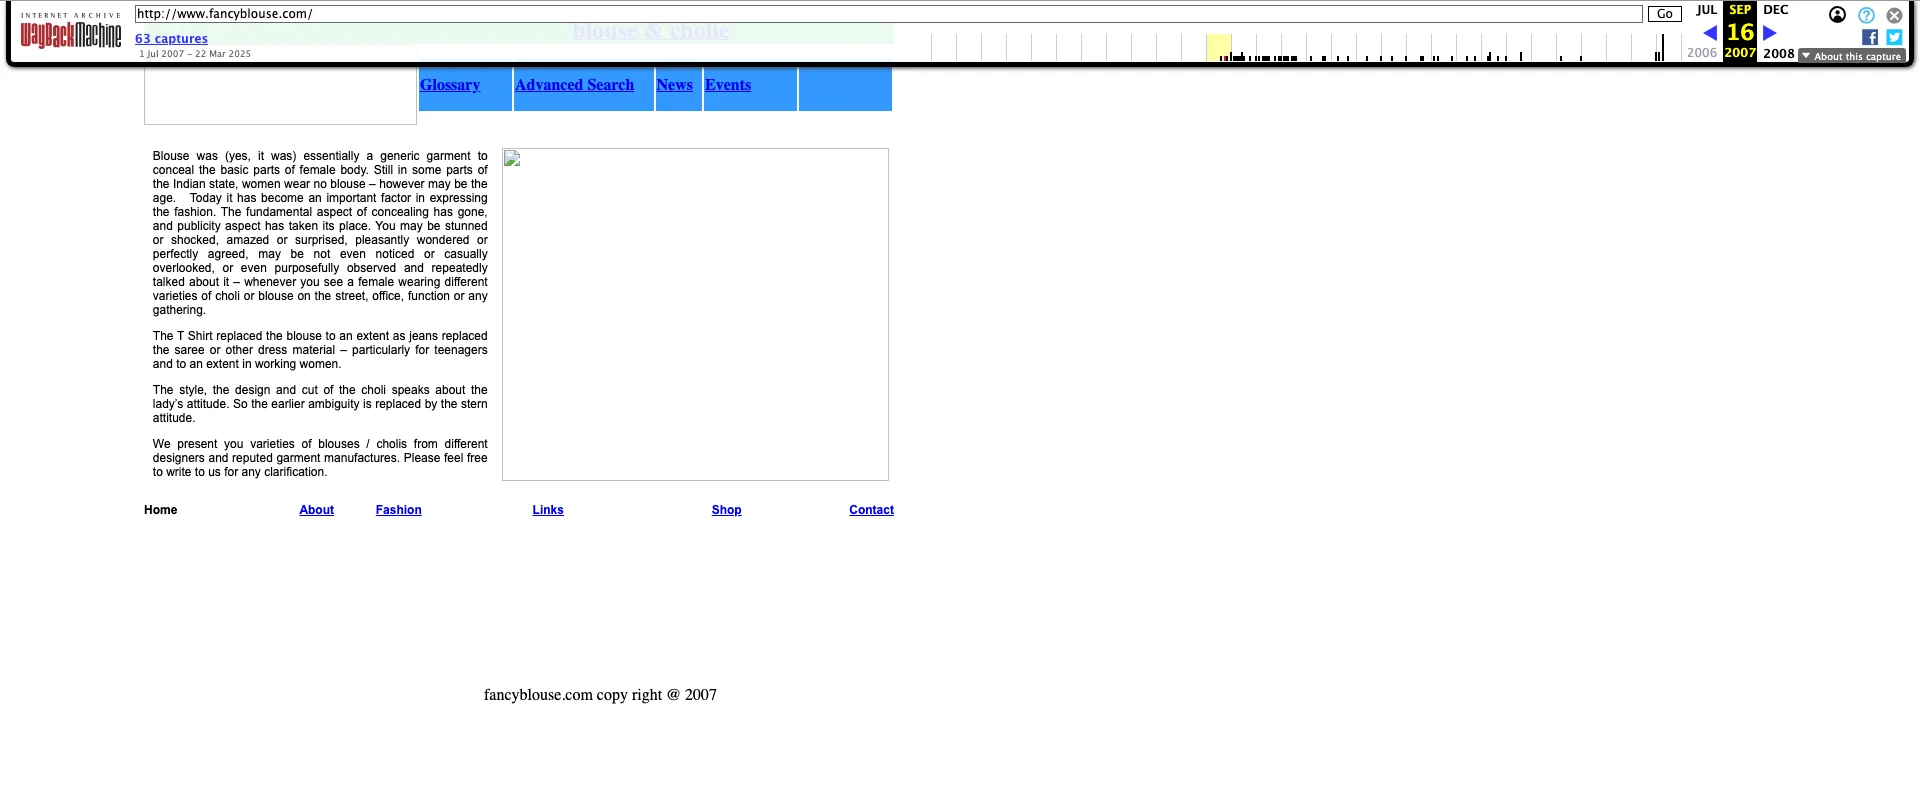This screenshot has width=1920, height=802.
Task: Open Advanced Search navigation item
Action: [574, 85]
